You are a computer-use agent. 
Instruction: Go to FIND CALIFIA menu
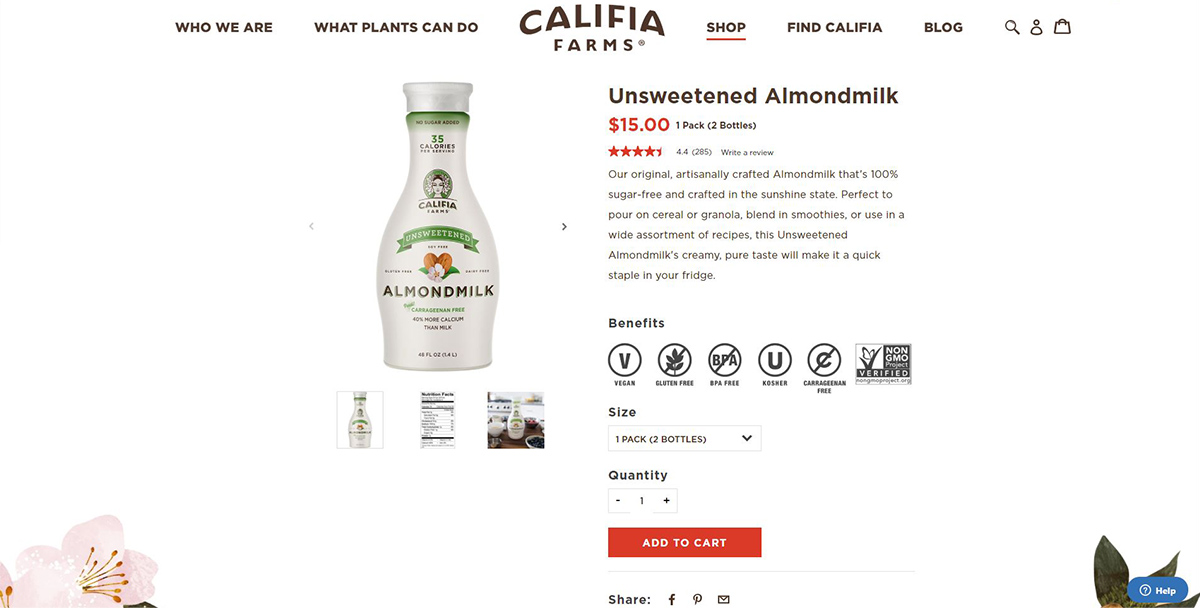tap(834, 27)
